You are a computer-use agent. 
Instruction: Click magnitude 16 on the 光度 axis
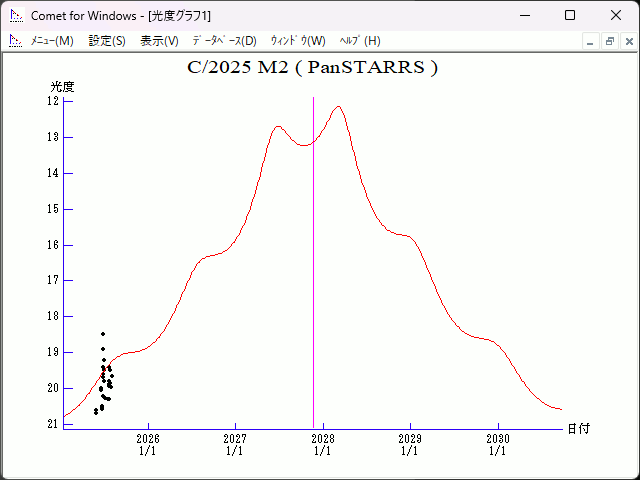point(53,245)
